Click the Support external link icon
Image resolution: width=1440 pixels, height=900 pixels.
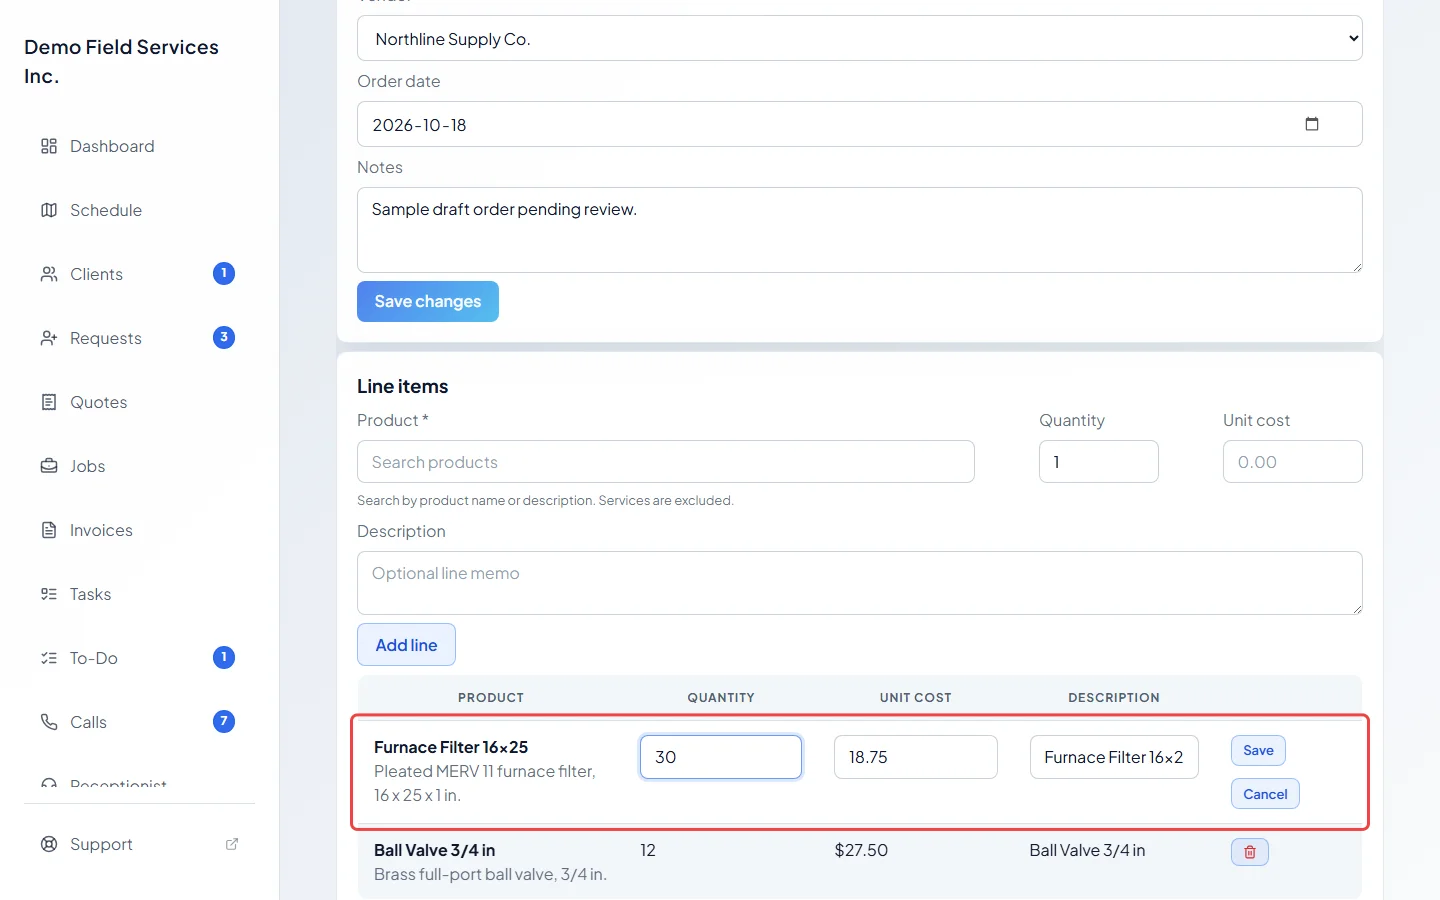(232, 844)
